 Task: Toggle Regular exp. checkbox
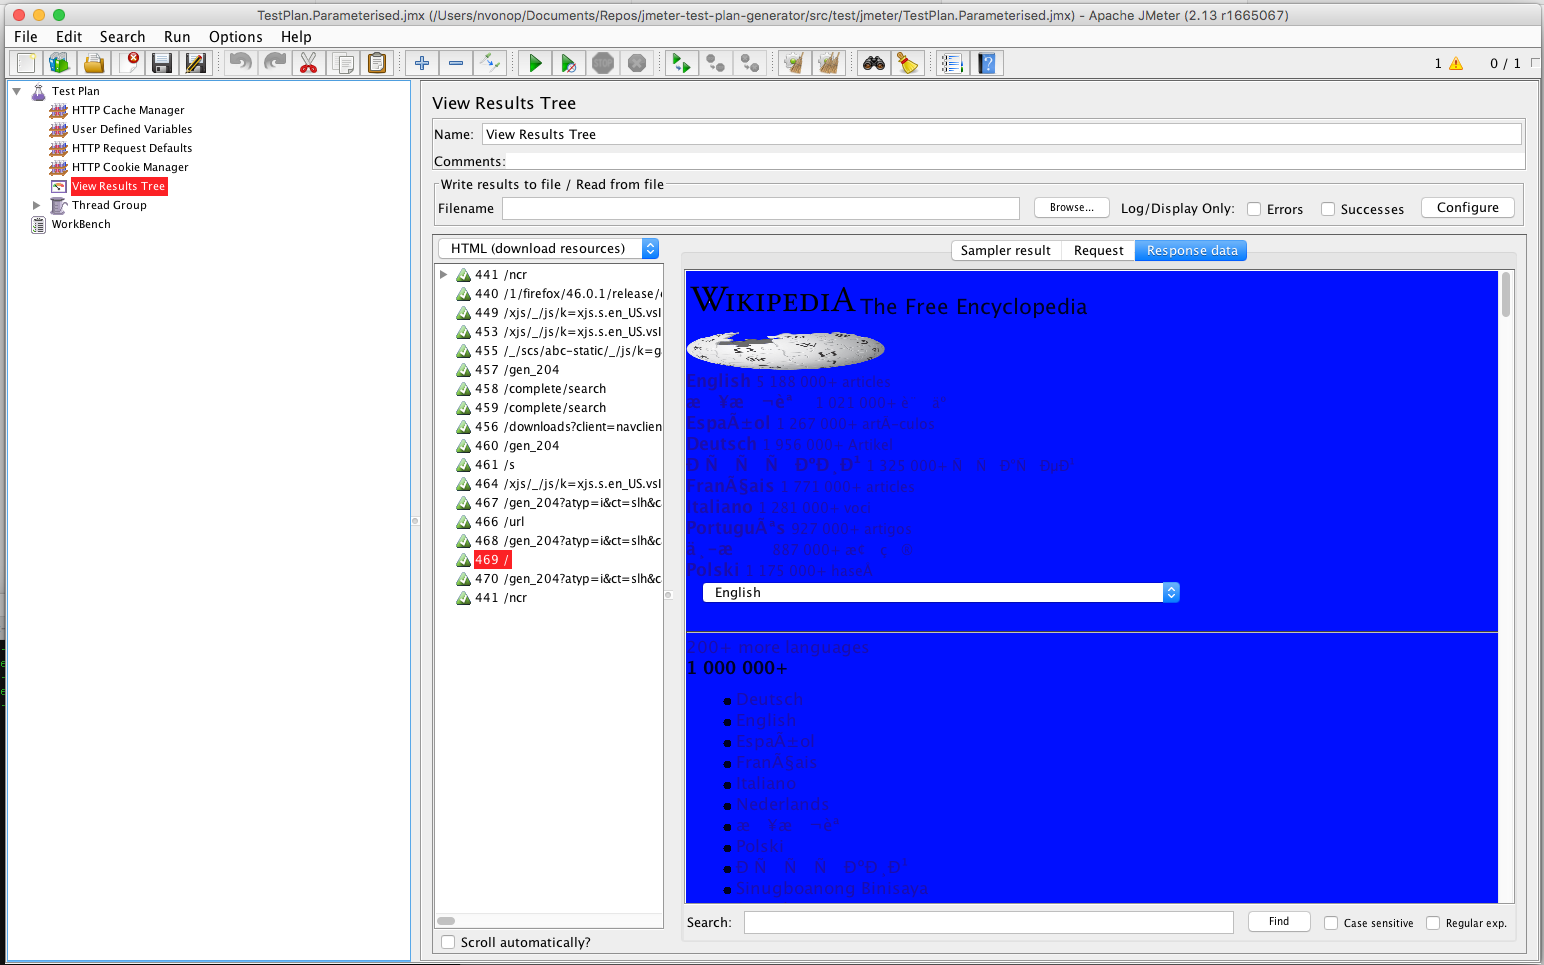(1433, 923)
